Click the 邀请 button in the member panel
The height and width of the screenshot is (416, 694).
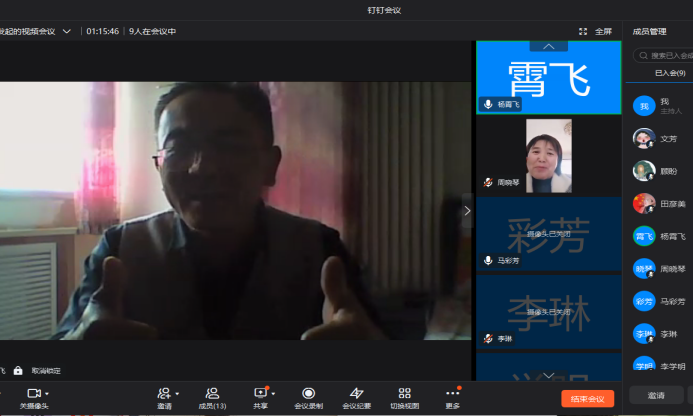656,395
